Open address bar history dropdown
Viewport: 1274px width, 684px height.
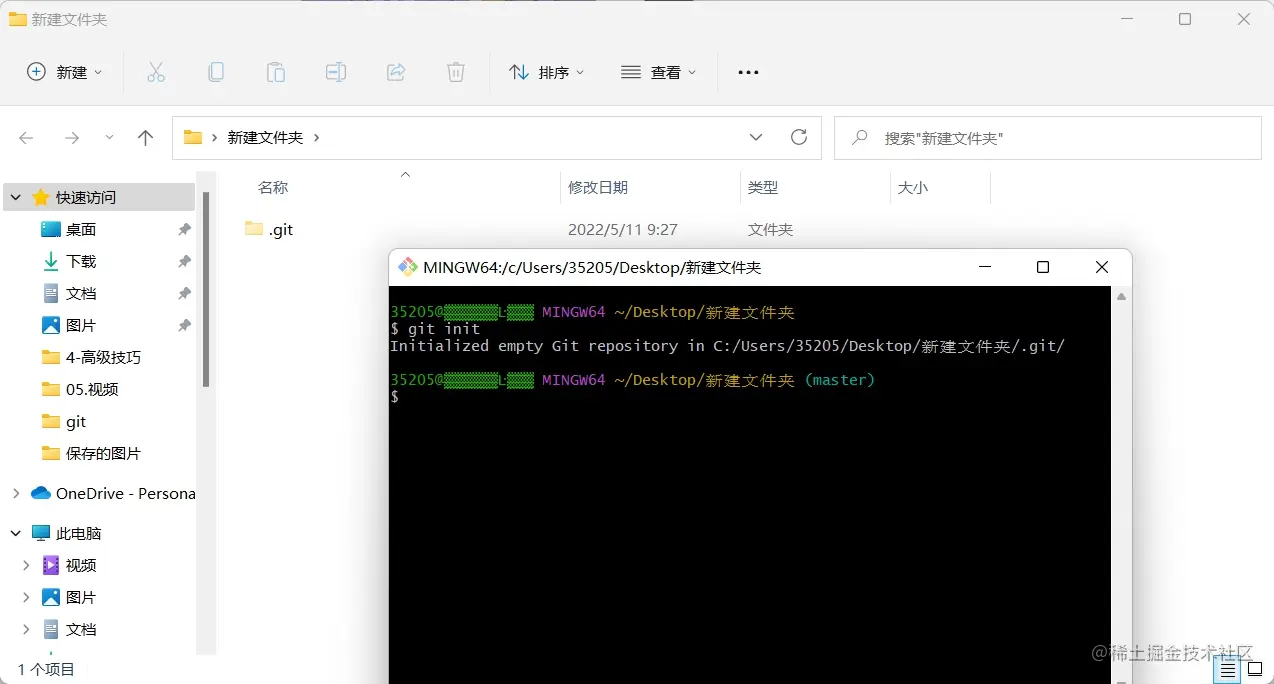pos(756,138)
